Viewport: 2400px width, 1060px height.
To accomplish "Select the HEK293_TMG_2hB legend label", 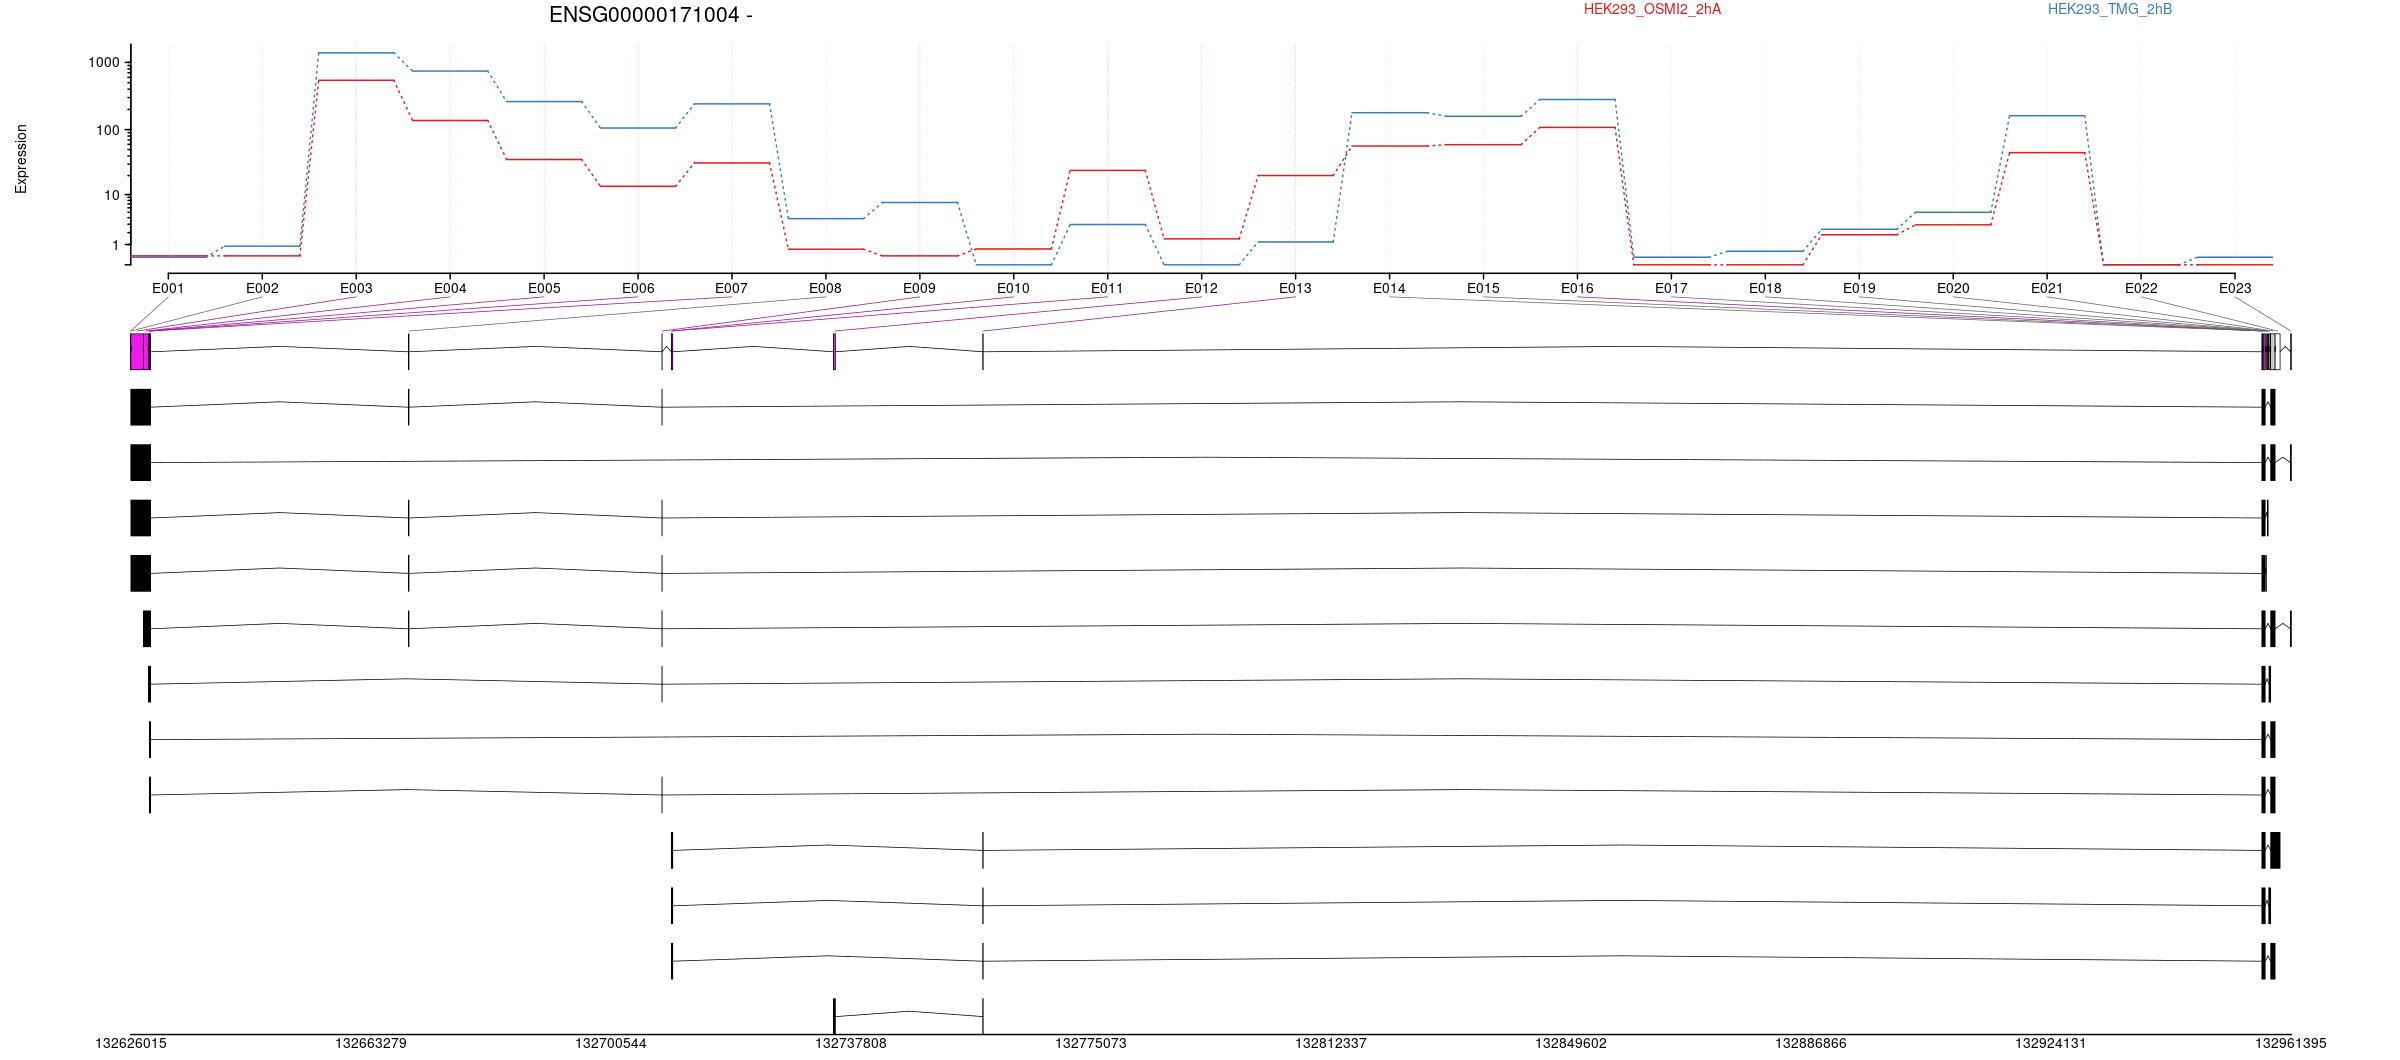I will 2110,9.
